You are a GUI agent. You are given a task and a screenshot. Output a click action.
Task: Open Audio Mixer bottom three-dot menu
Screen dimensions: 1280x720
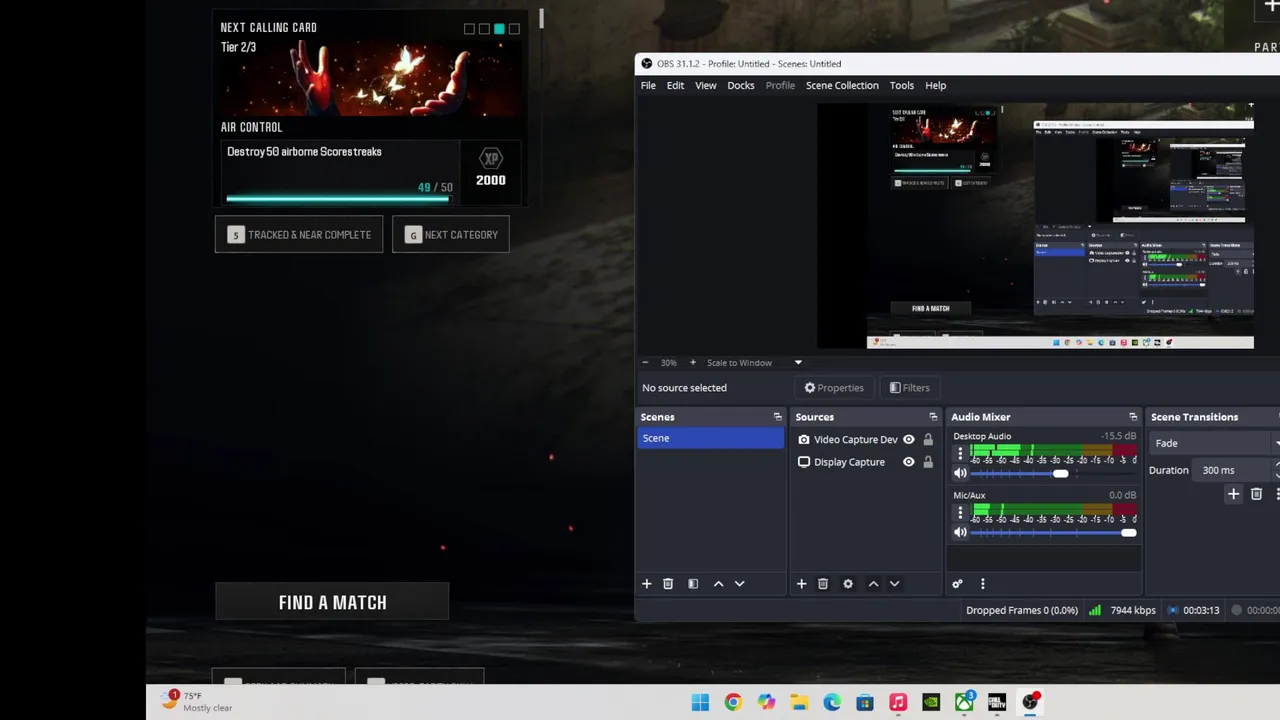point(982,584)
